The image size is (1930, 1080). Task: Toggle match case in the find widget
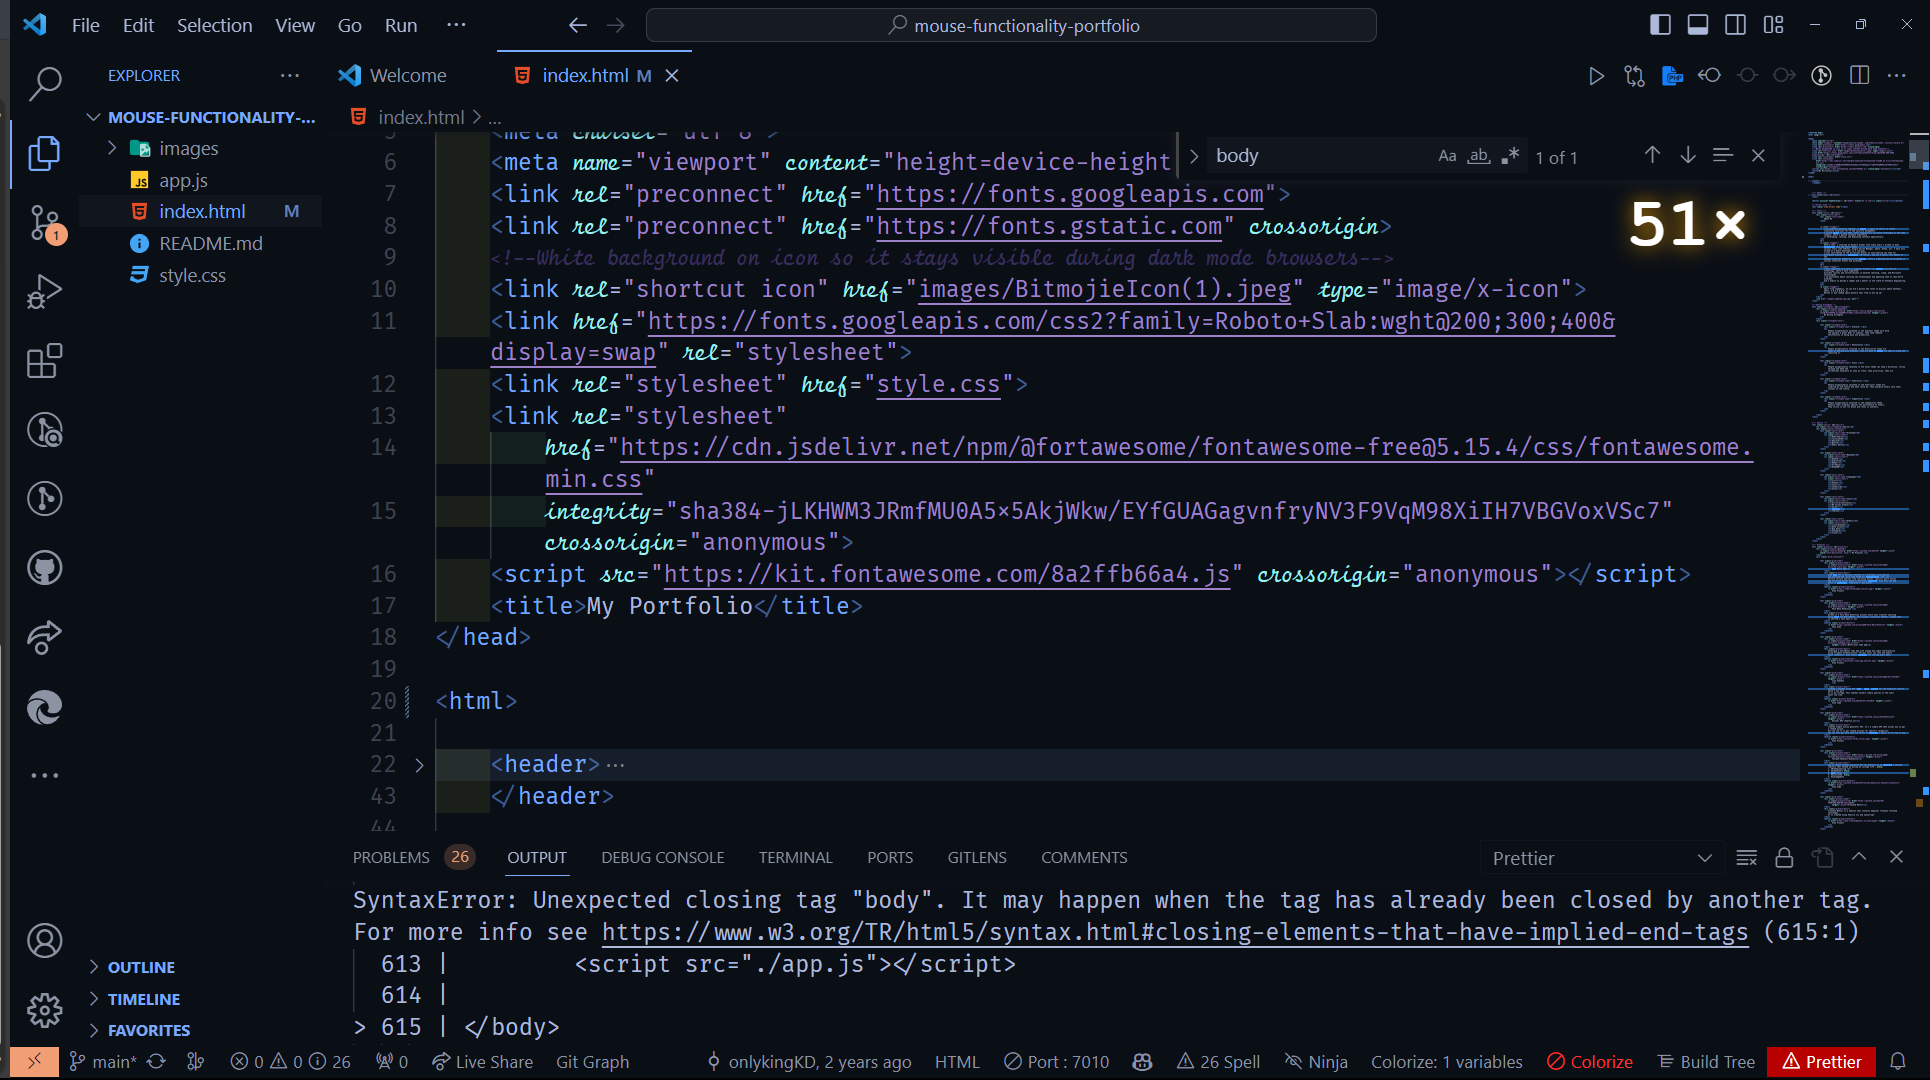coord(1447,155)
